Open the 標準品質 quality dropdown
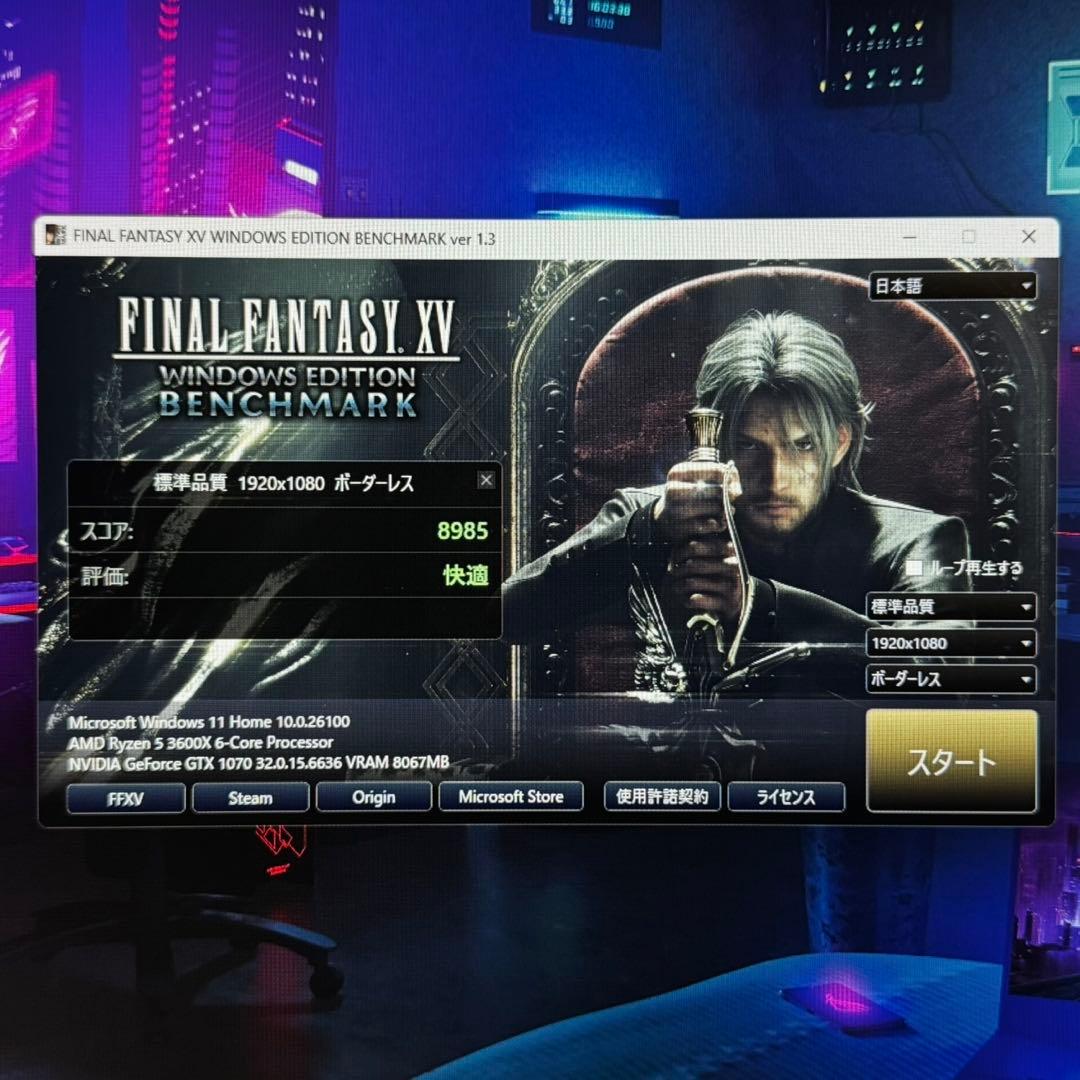 point(951,607)
